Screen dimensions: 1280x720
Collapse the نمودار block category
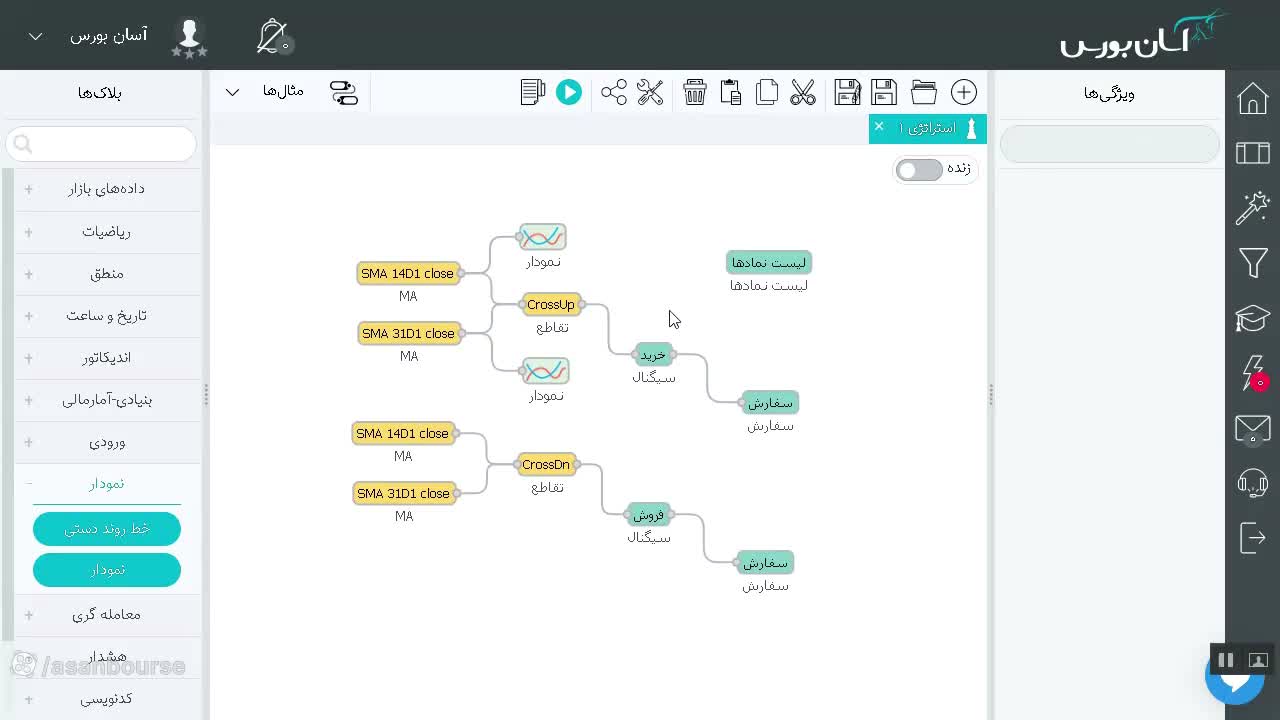coord(107,484)
